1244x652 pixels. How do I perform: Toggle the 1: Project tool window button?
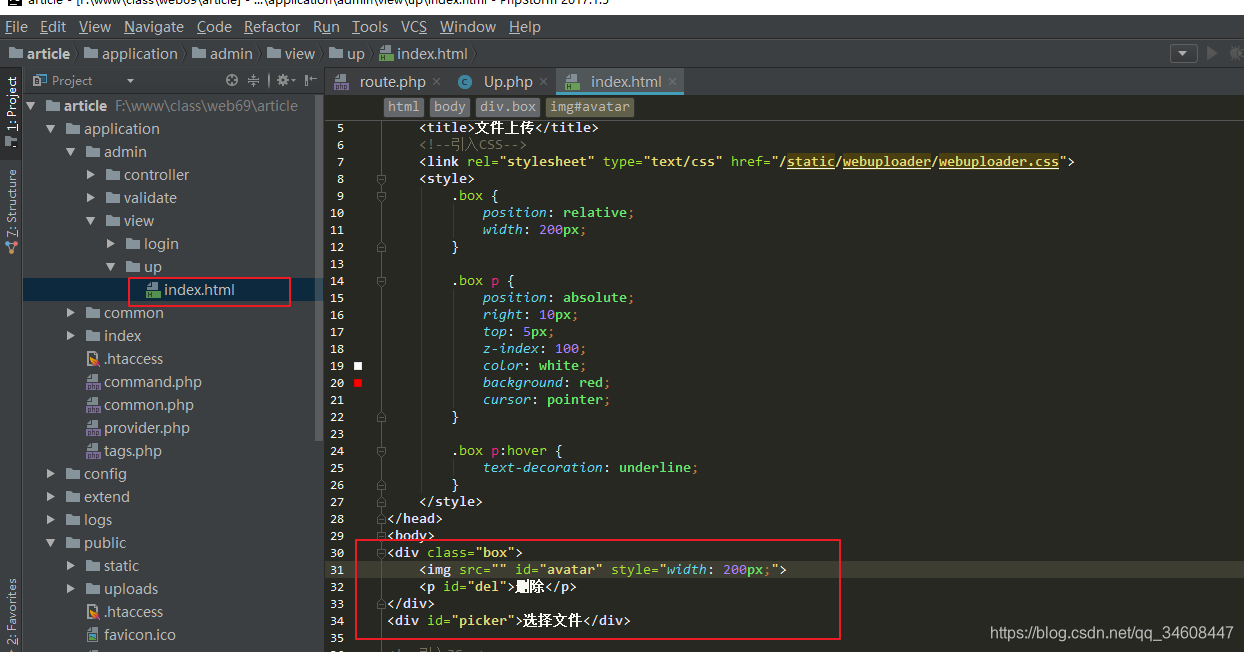(x=11, y=112)
